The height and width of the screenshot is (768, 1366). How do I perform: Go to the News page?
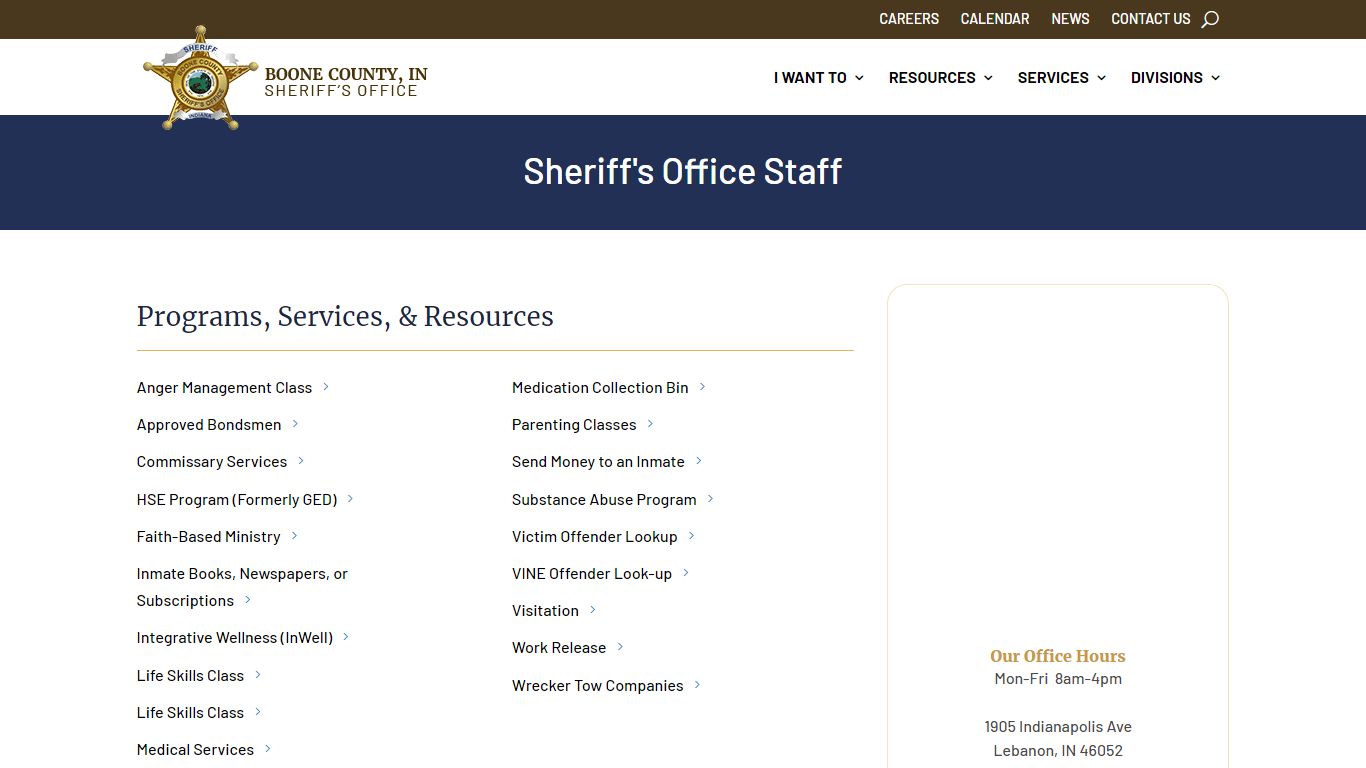[x=1070, y=19]
